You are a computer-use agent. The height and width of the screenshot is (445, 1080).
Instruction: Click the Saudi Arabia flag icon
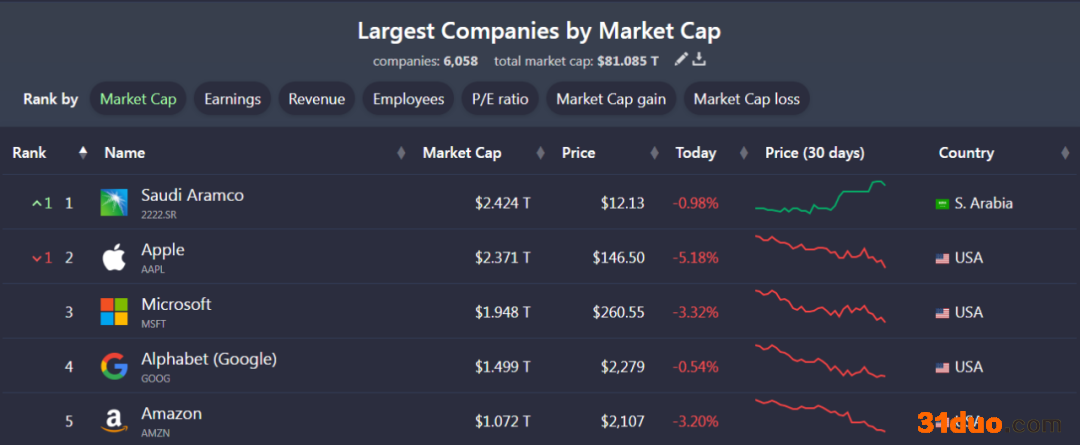point(941,204)
